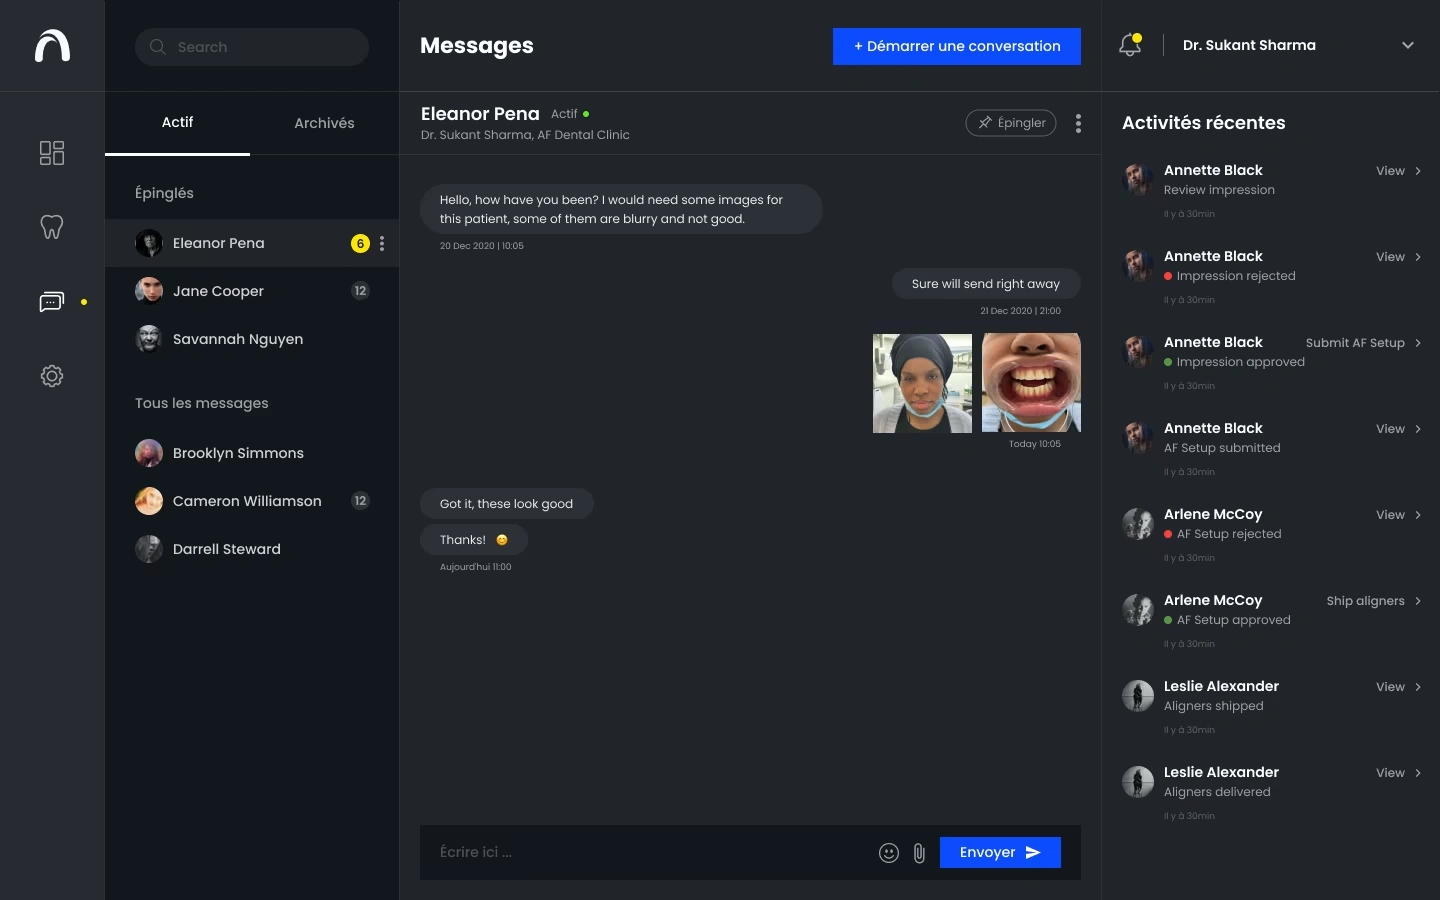Click Submit AF Setup link
This screenshot has width=1440, height=900.
(1355, 343)
